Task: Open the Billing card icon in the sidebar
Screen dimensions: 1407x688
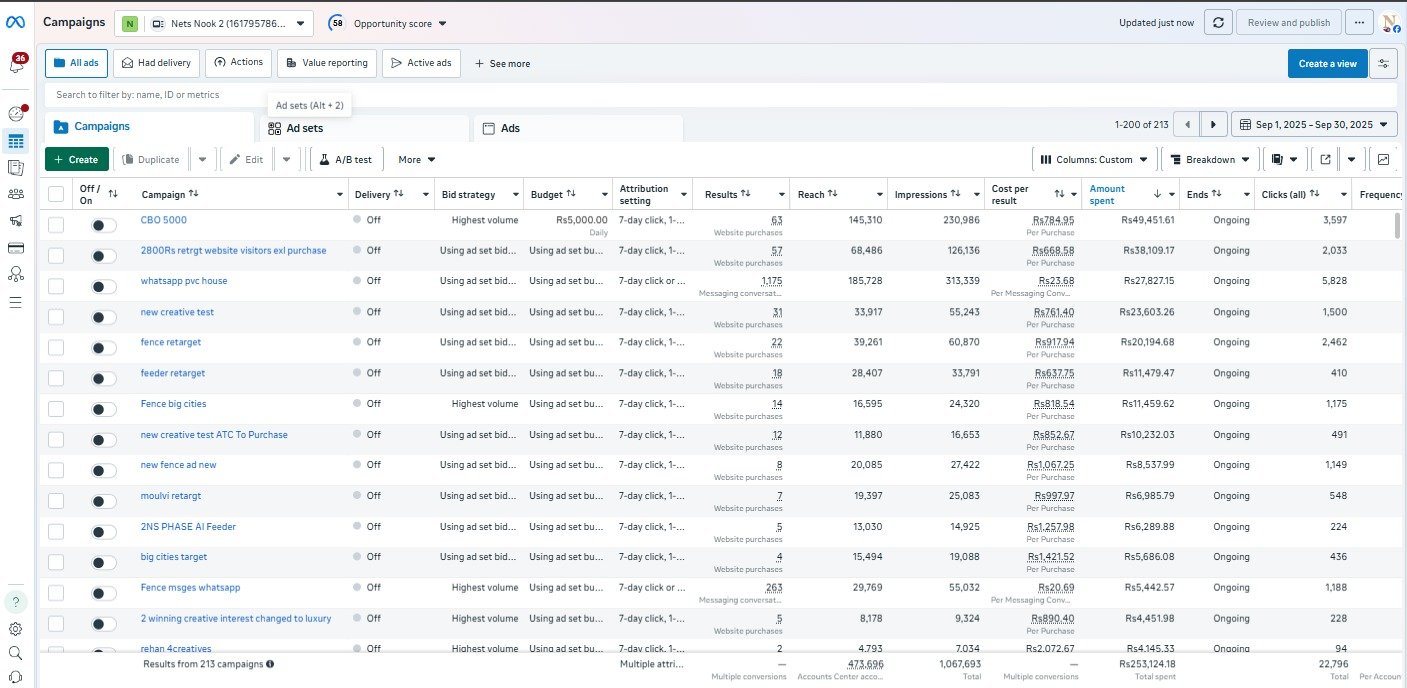Action: [x=16, y=247]
